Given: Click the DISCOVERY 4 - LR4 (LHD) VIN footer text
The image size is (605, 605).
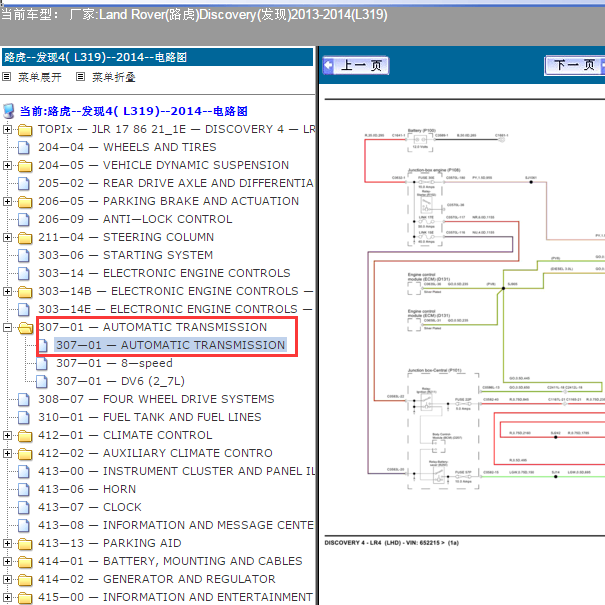Looking at the screenshot, I should point(392,543).
